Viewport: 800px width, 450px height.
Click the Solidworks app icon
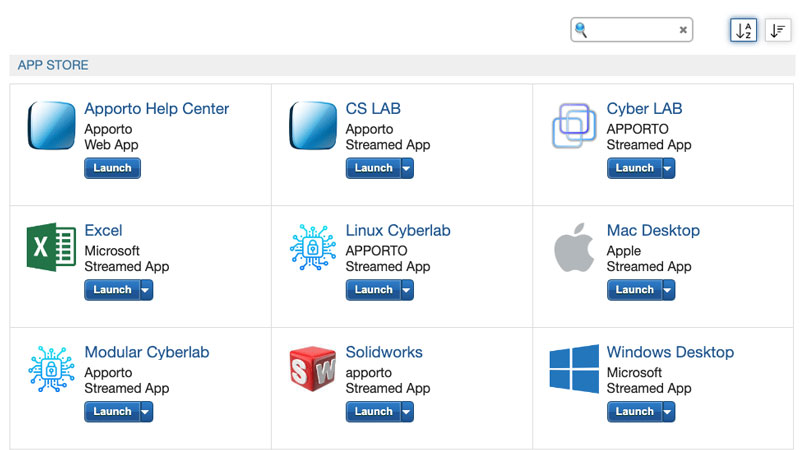tap(312, 369)
